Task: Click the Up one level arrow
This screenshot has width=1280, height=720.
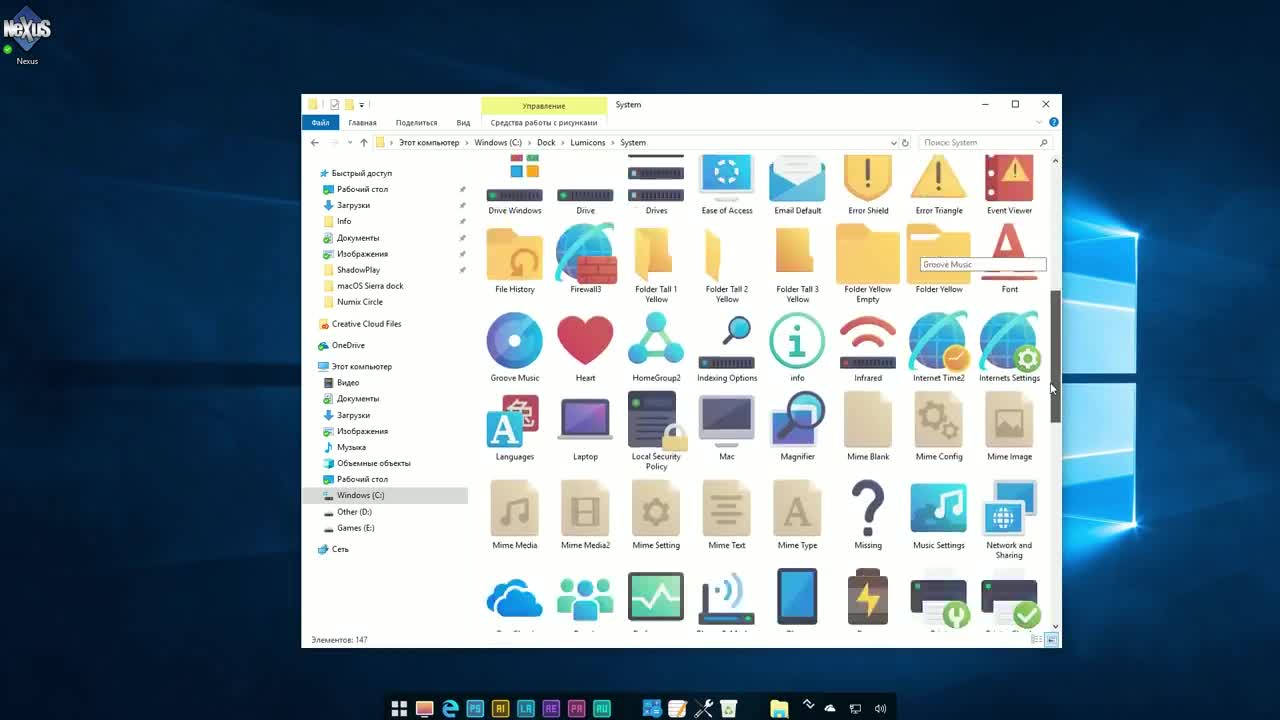Action: click(x=364, y=142)
